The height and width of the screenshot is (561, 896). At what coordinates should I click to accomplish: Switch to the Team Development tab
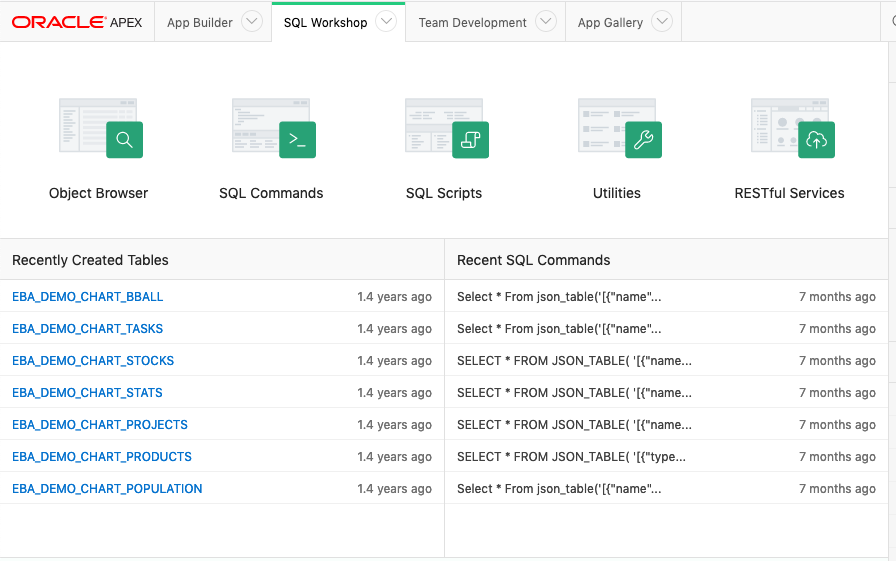click(472, 22)
